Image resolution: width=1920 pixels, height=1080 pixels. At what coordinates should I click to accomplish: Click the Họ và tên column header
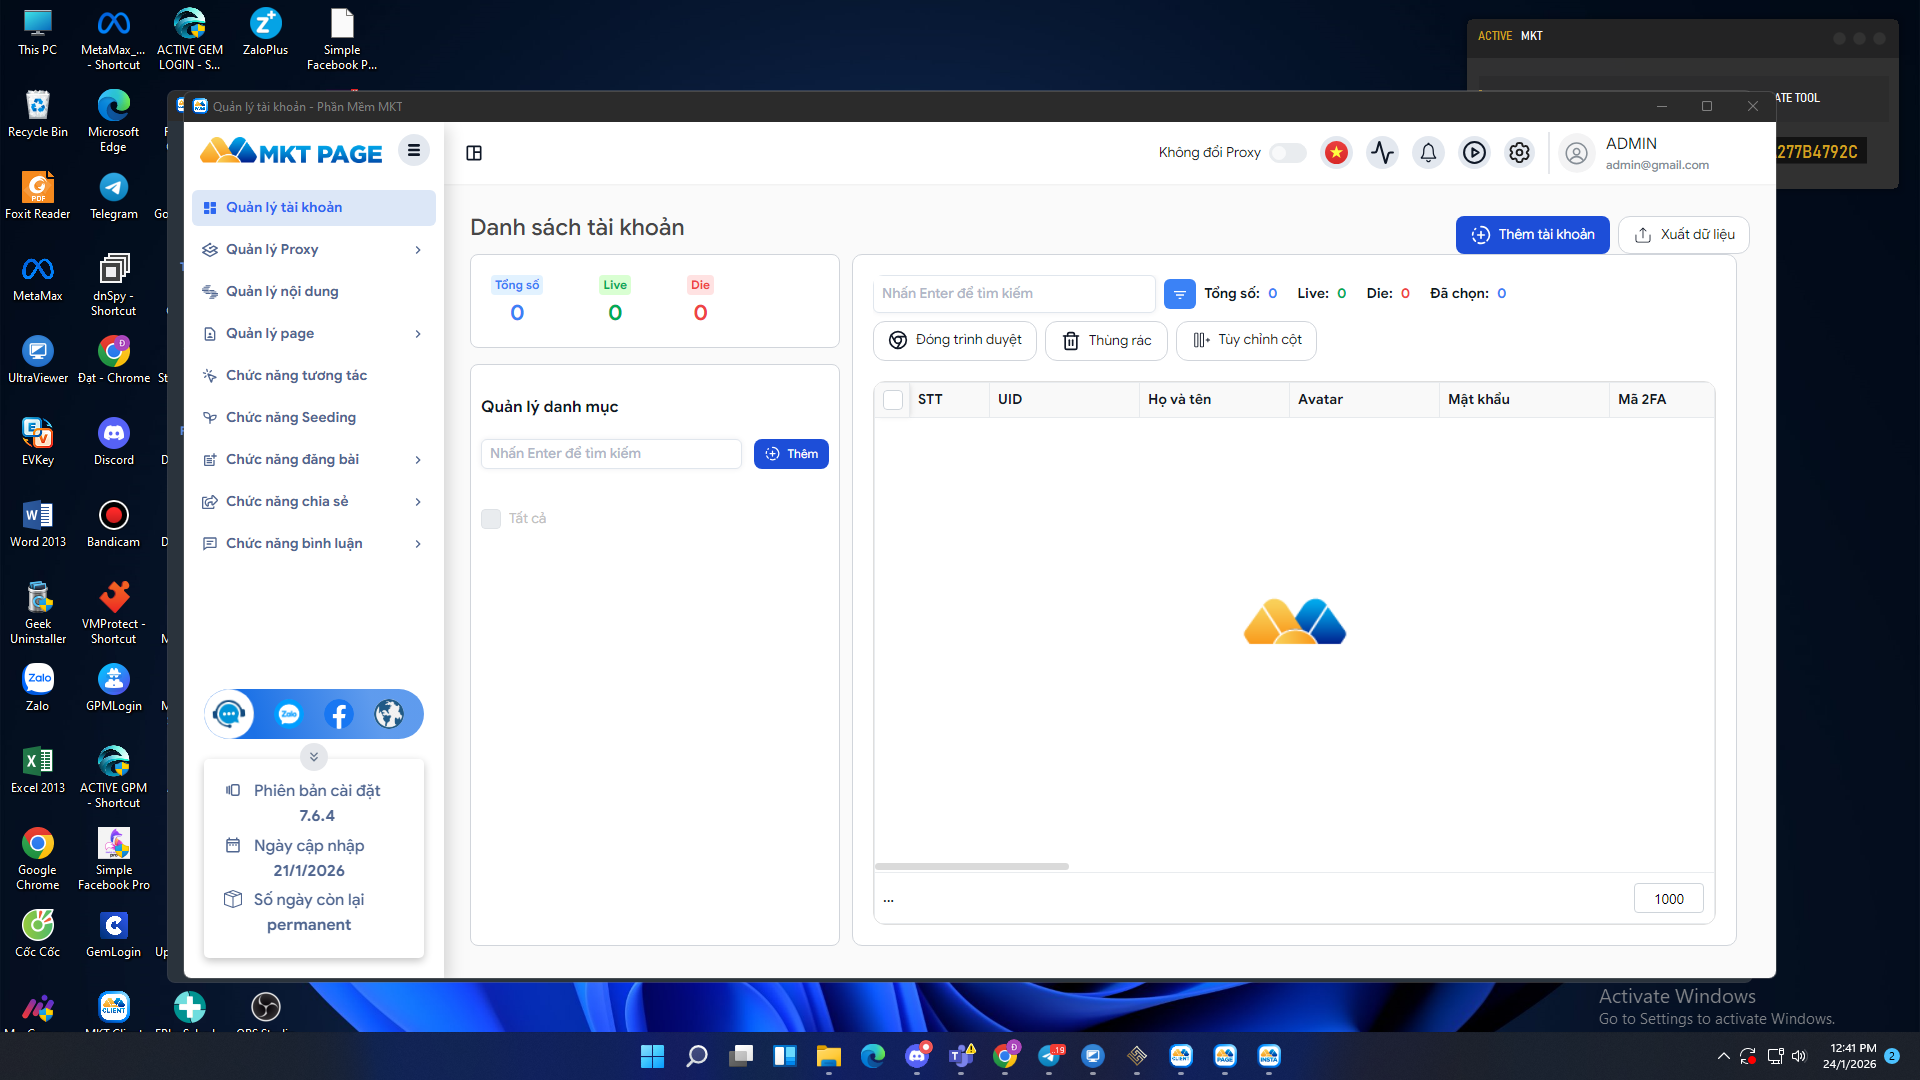(x=1214, y=400)
